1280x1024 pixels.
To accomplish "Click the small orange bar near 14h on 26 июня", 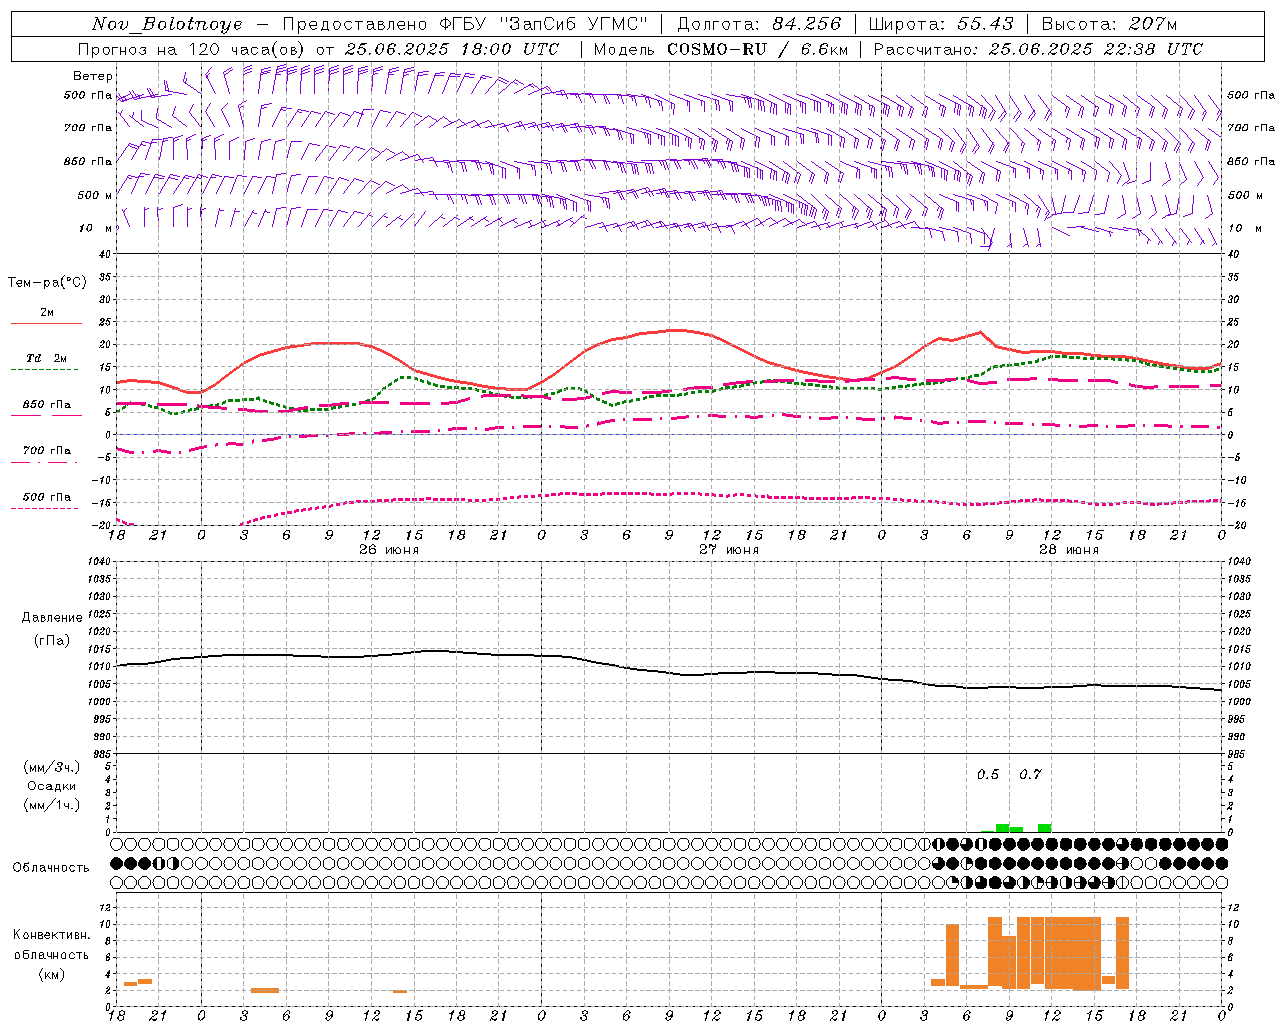I will 400,991.
